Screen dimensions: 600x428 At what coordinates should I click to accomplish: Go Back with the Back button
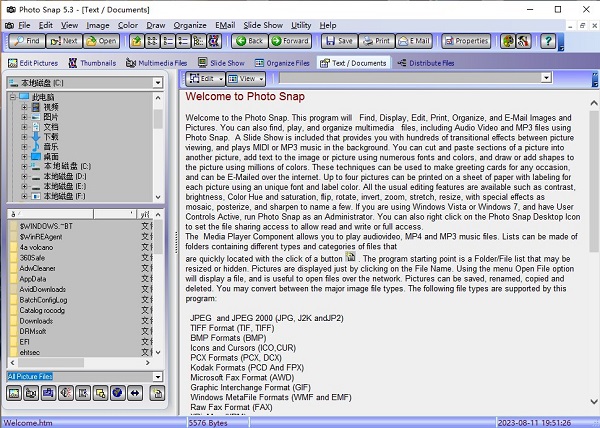(249, 41)
